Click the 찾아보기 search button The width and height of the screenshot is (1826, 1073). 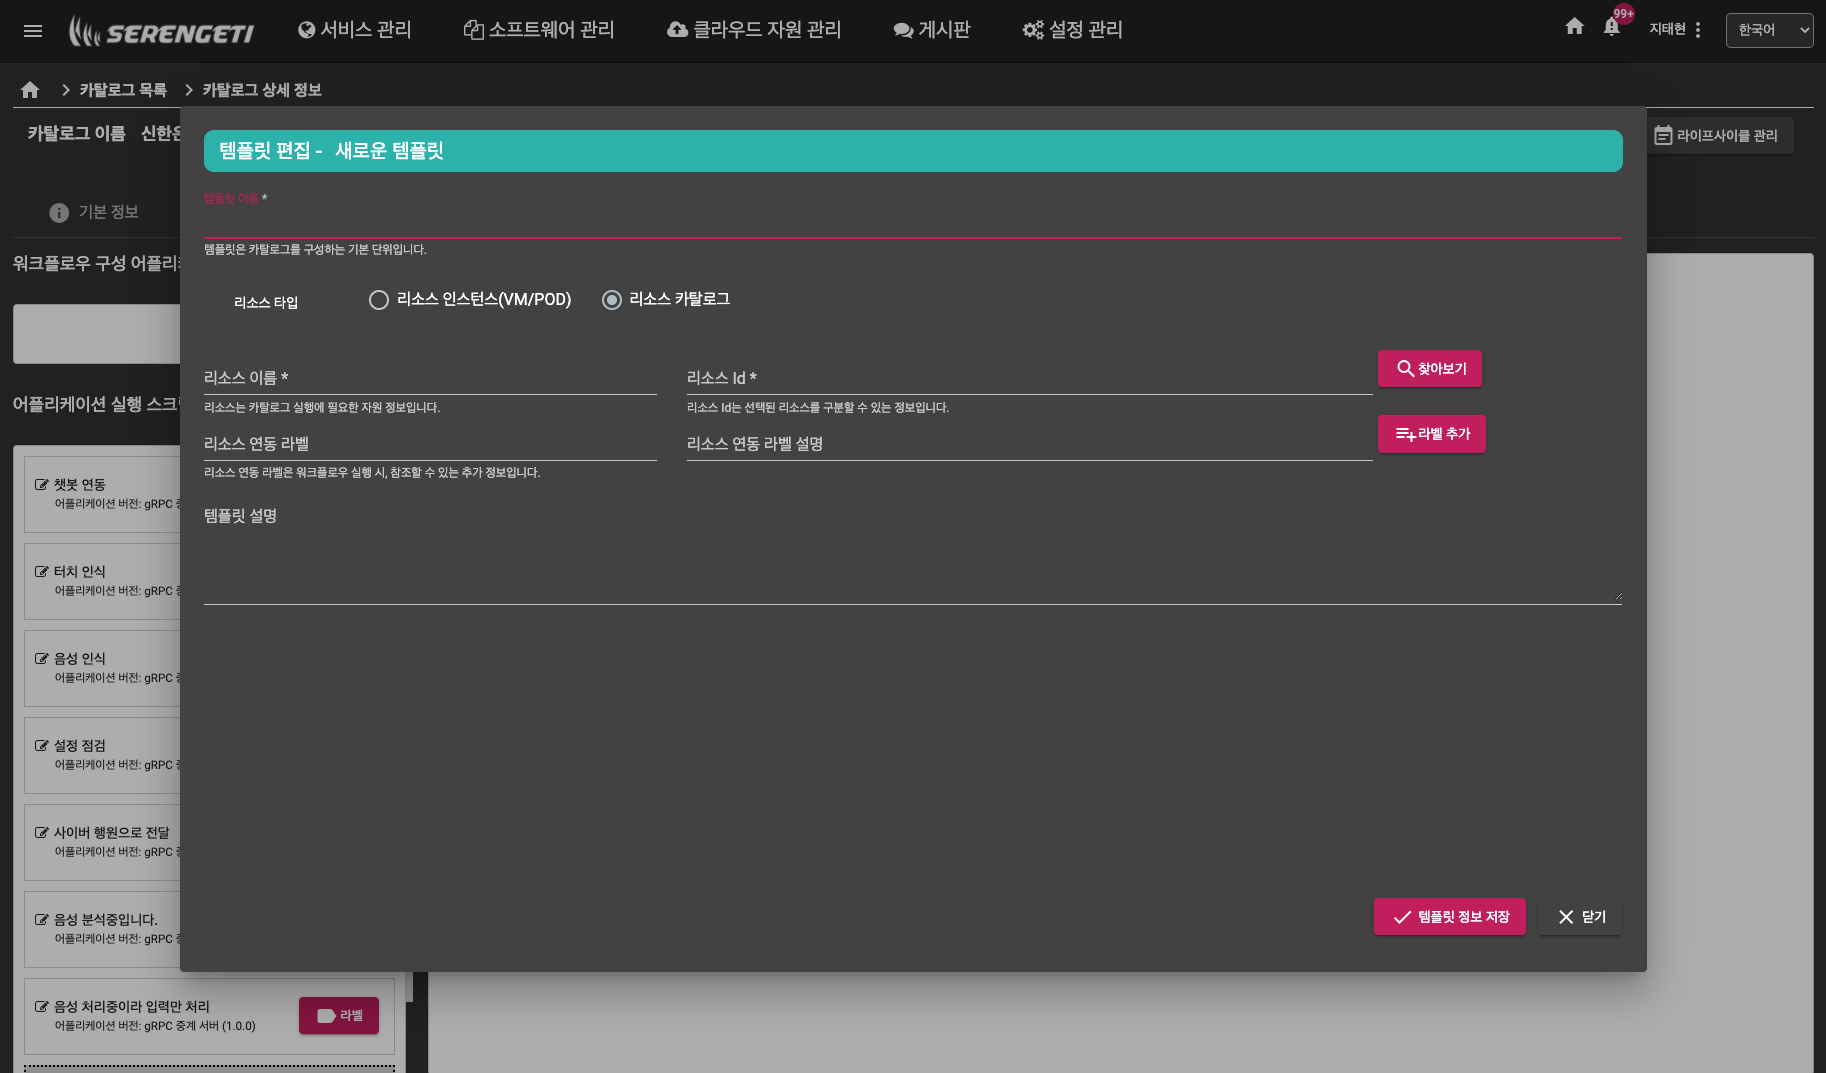click(x=1429, y=369)
